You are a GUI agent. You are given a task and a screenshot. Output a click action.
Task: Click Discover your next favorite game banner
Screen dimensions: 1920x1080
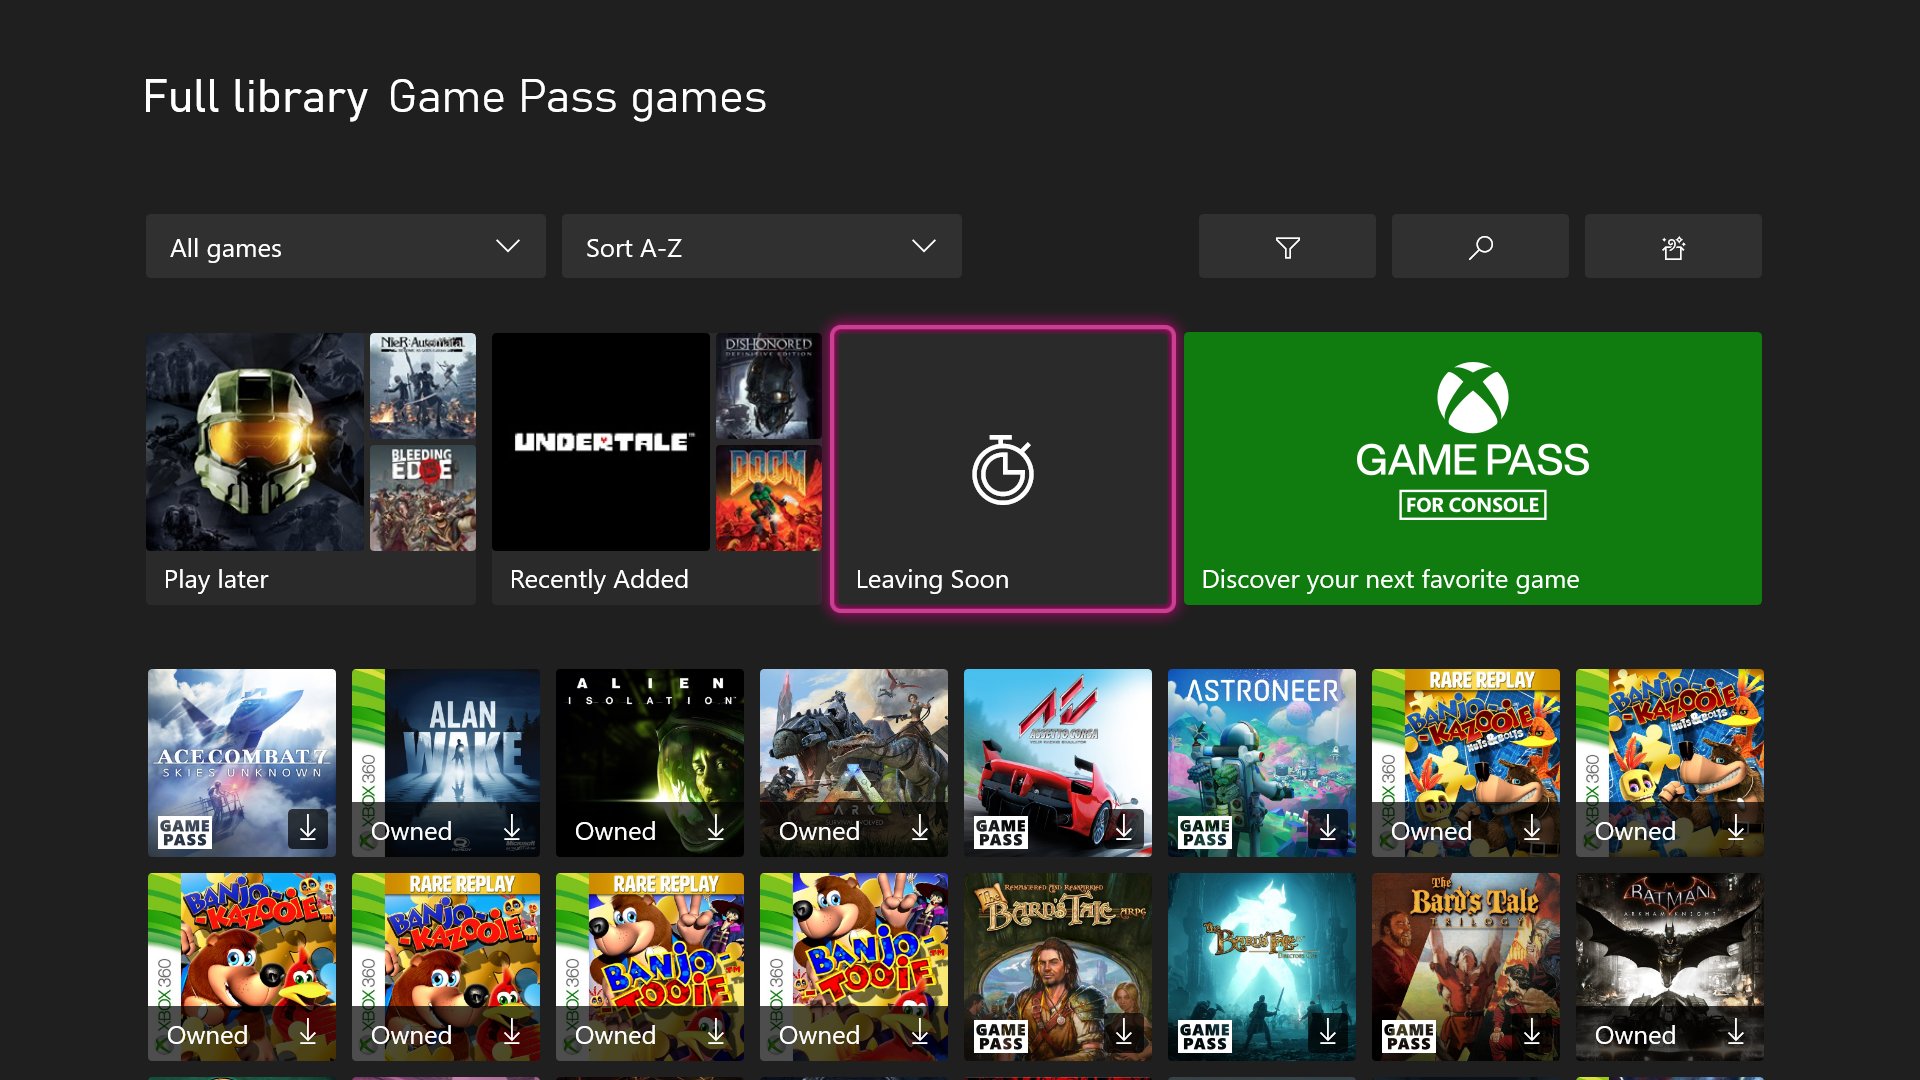(1472, 468)
